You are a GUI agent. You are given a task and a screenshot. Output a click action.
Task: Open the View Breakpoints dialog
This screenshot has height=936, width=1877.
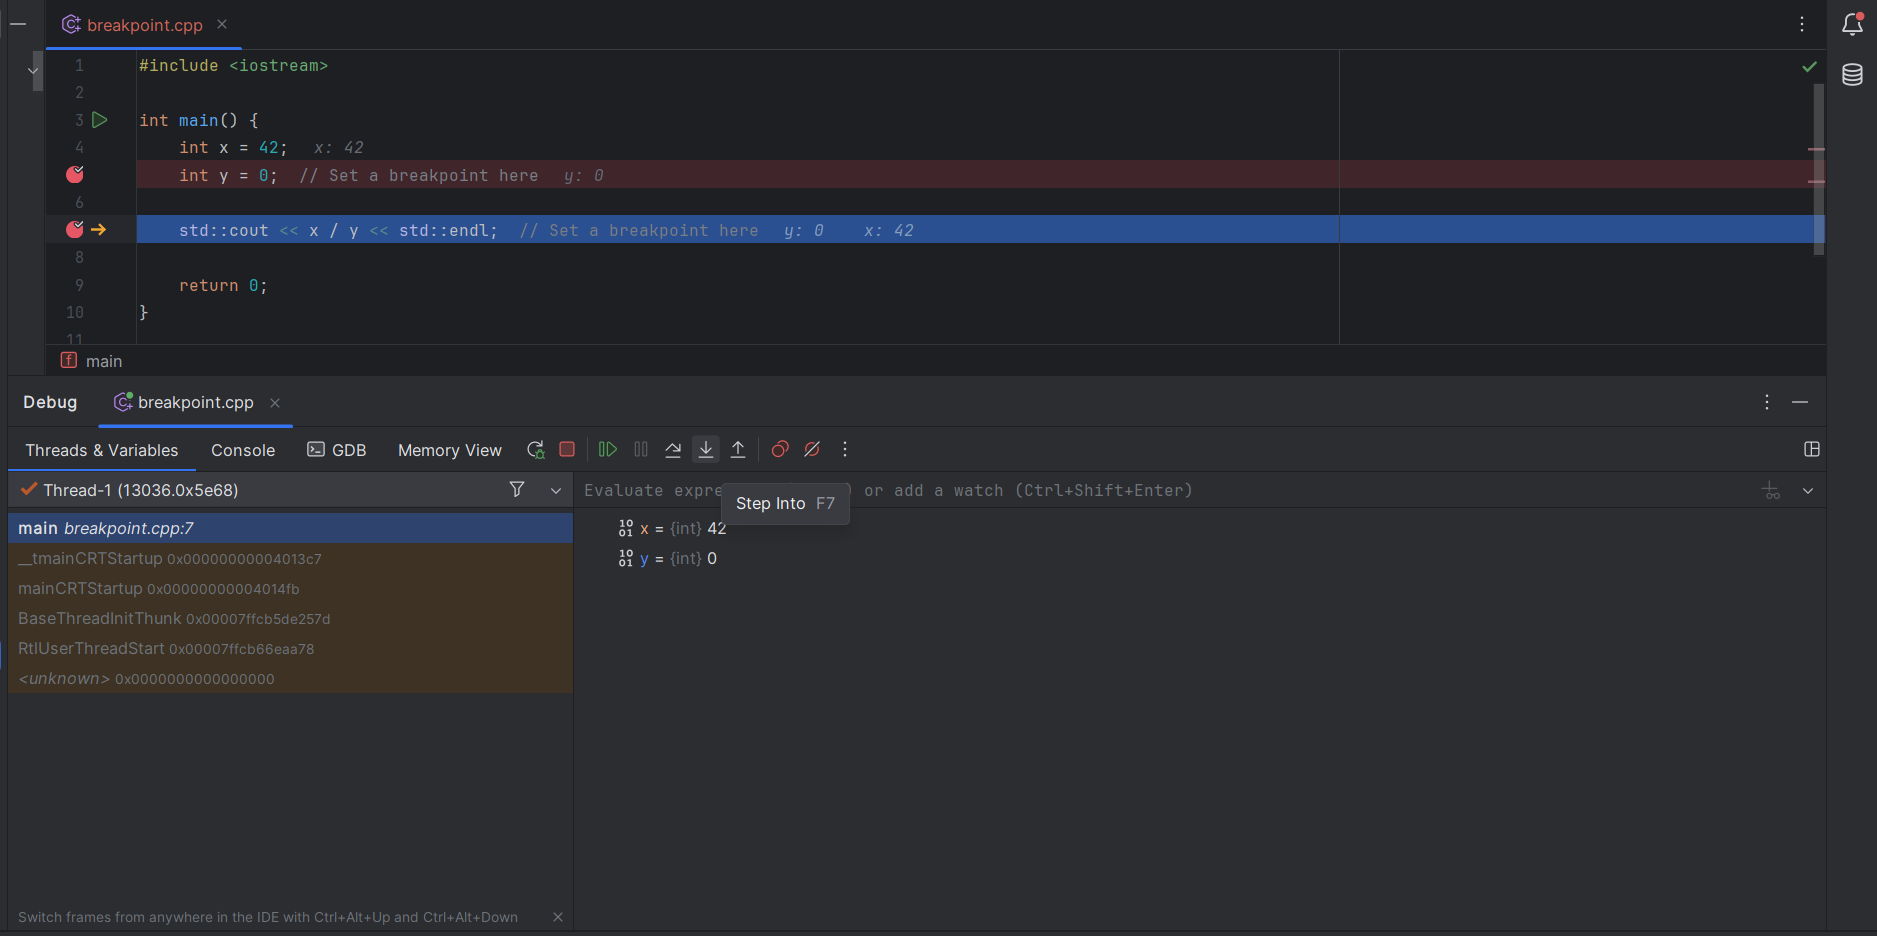(780, 450)
